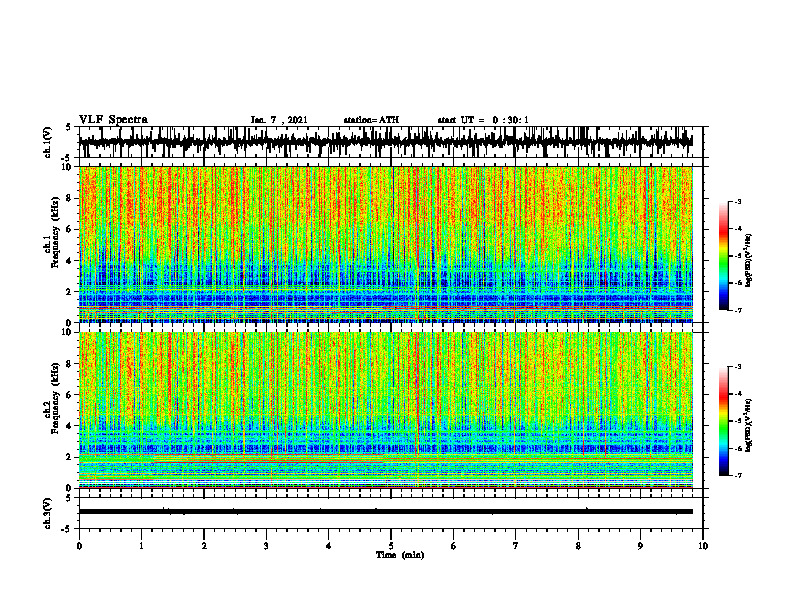Click the ch.2 frequency tick label 2
The height and width of the screenshot is (612, 792).
click(70, 457)
